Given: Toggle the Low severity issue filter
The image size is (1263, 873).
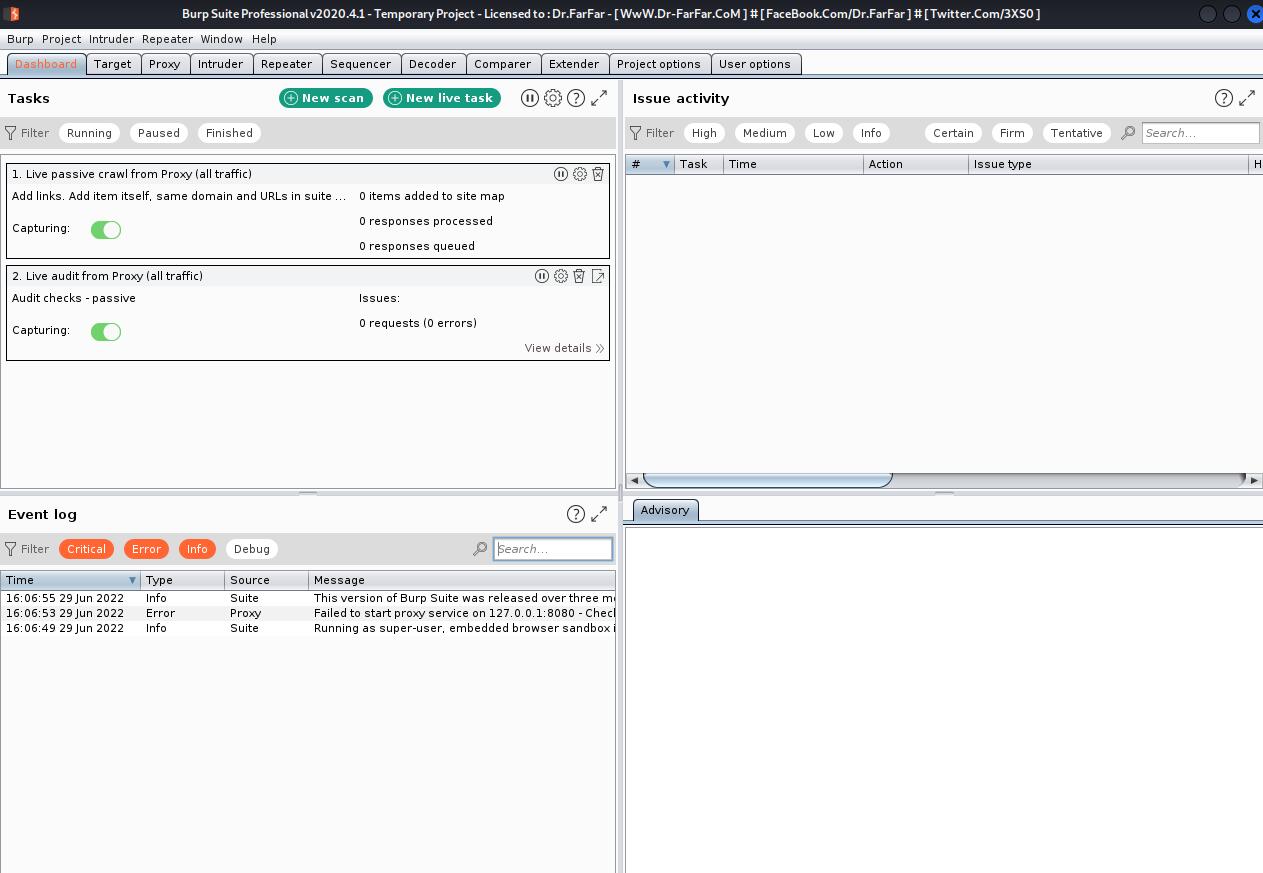Looking at the screenshot, I should tap(824, 133).
